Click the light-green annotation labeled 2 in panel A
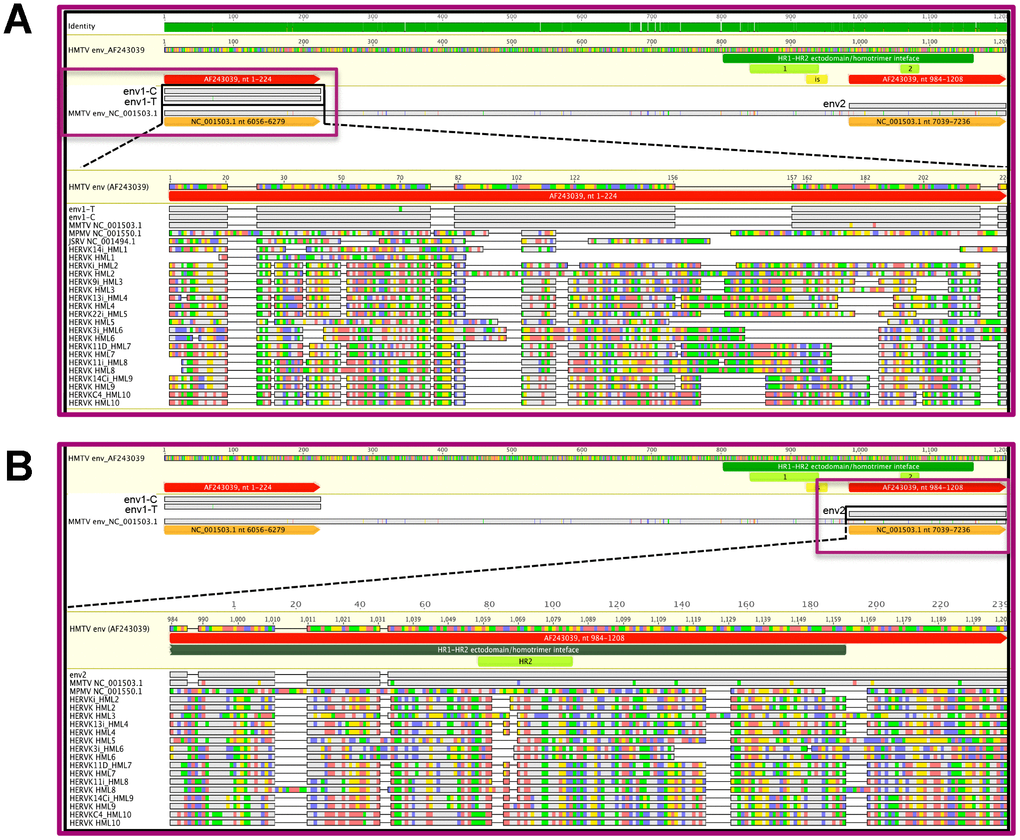The image size is (1020, 840). point(911,69)
